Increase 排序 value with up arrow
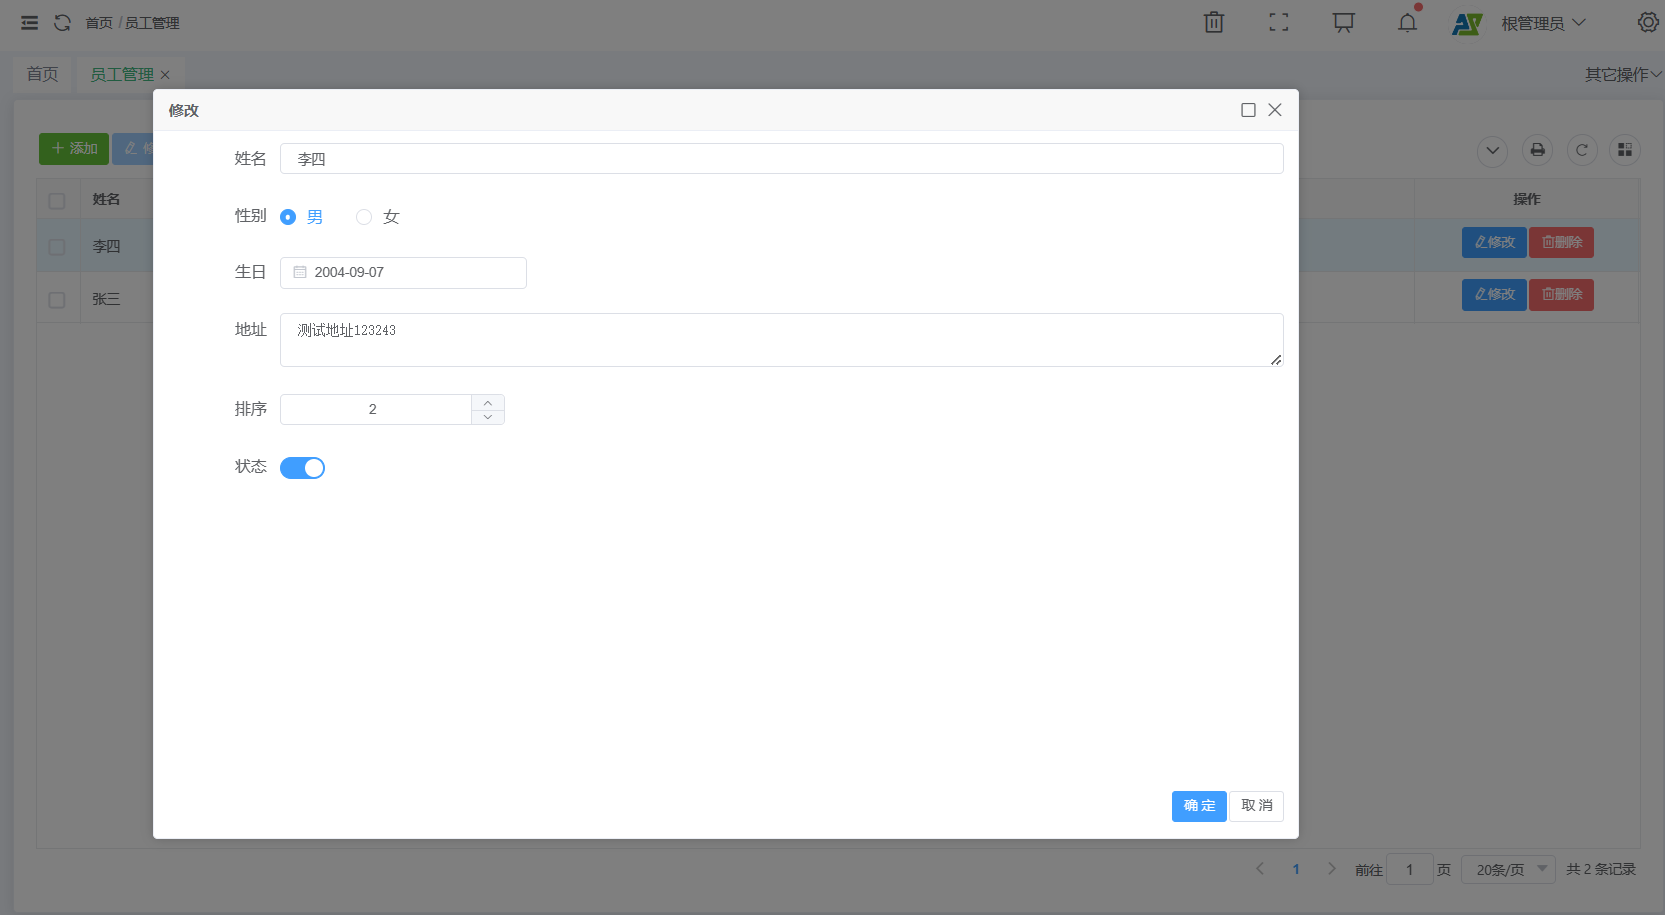1665x915 pixels. click(488, 402)
